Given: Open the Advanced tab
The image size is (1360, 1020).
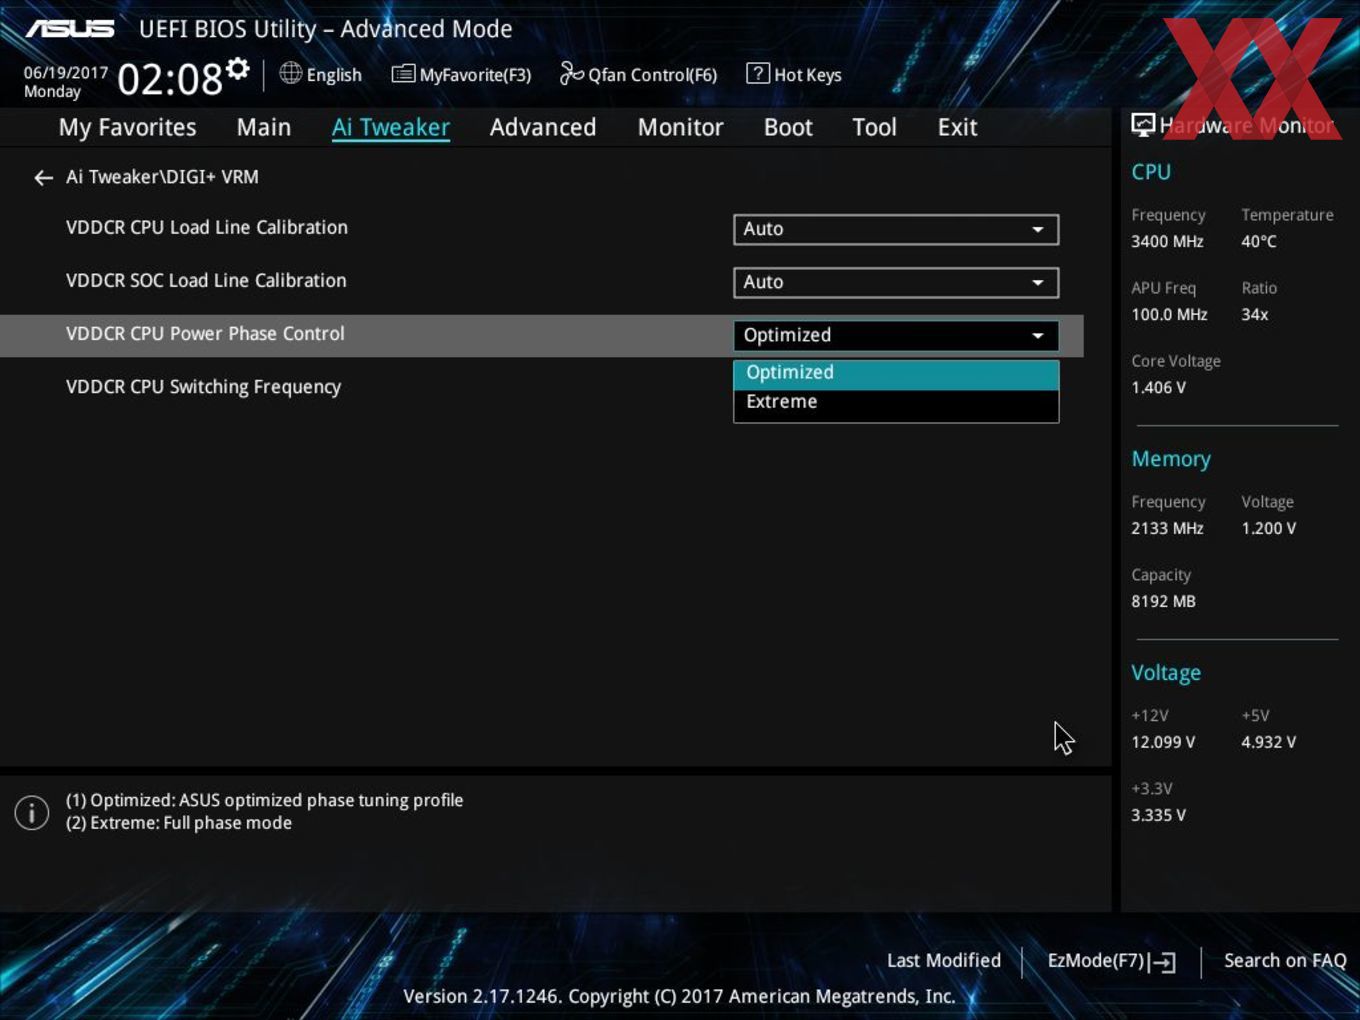Looking at the screenshot, I should 543,127.
